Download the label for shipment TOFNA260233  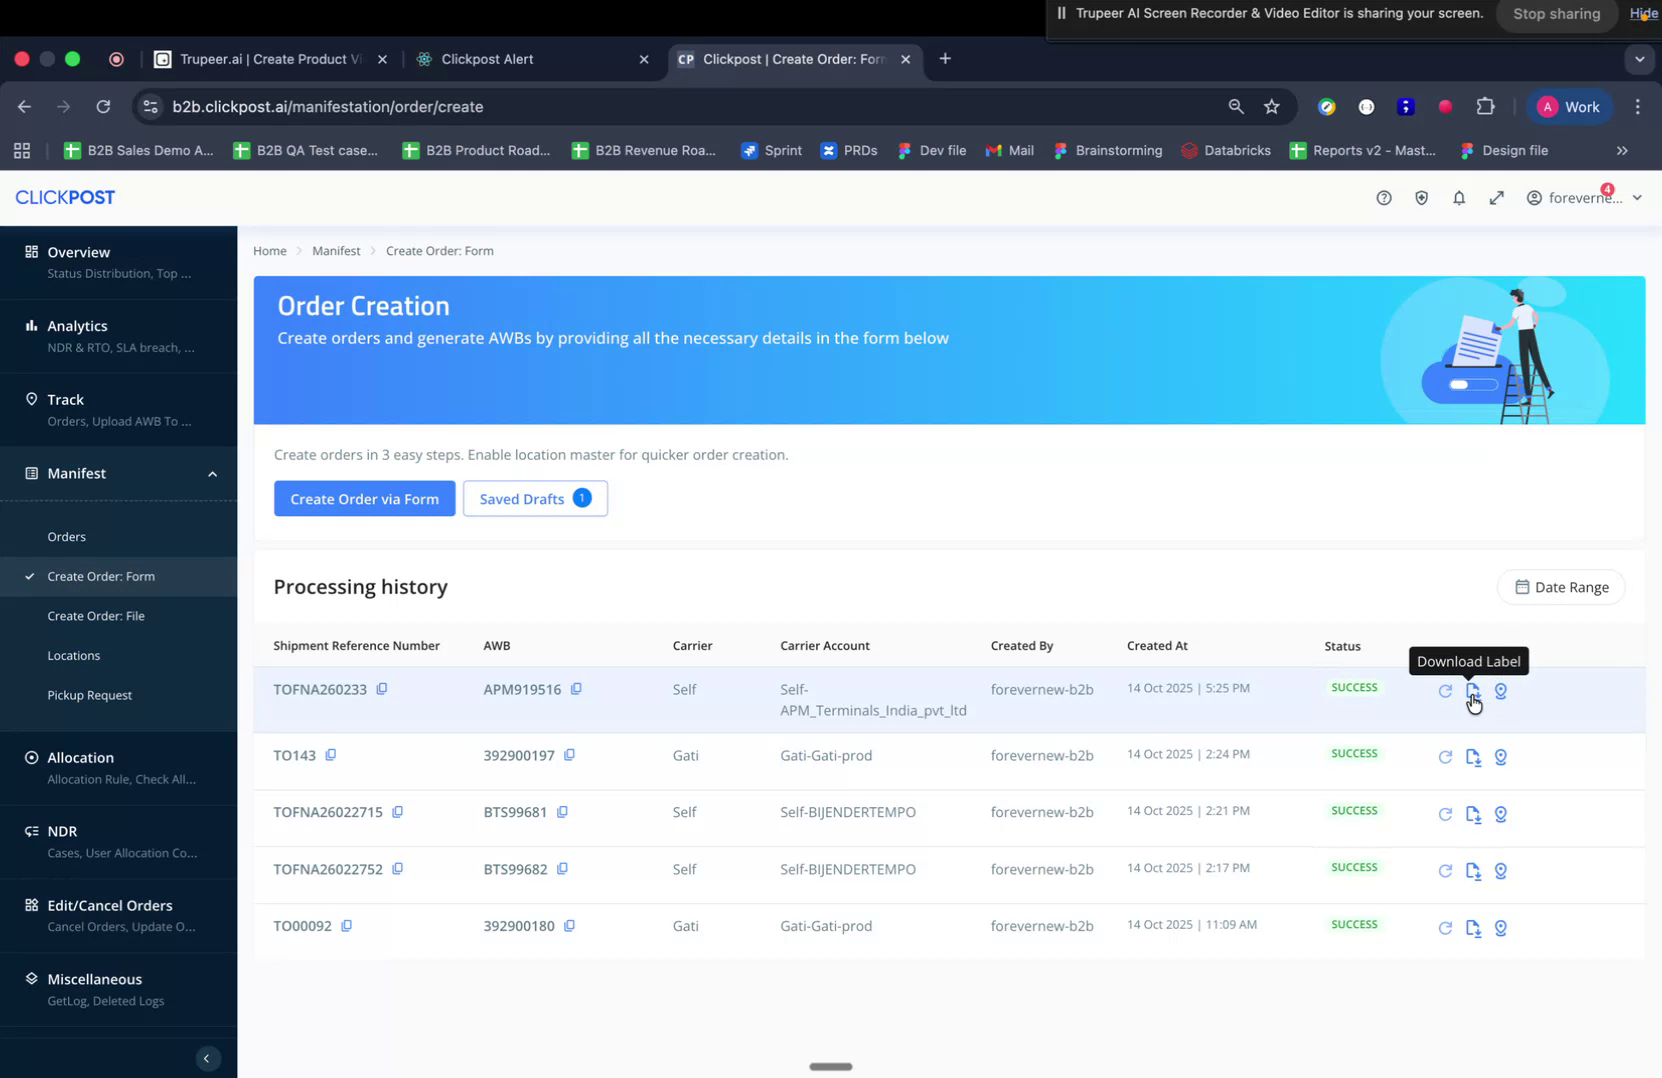(1472, 690)
